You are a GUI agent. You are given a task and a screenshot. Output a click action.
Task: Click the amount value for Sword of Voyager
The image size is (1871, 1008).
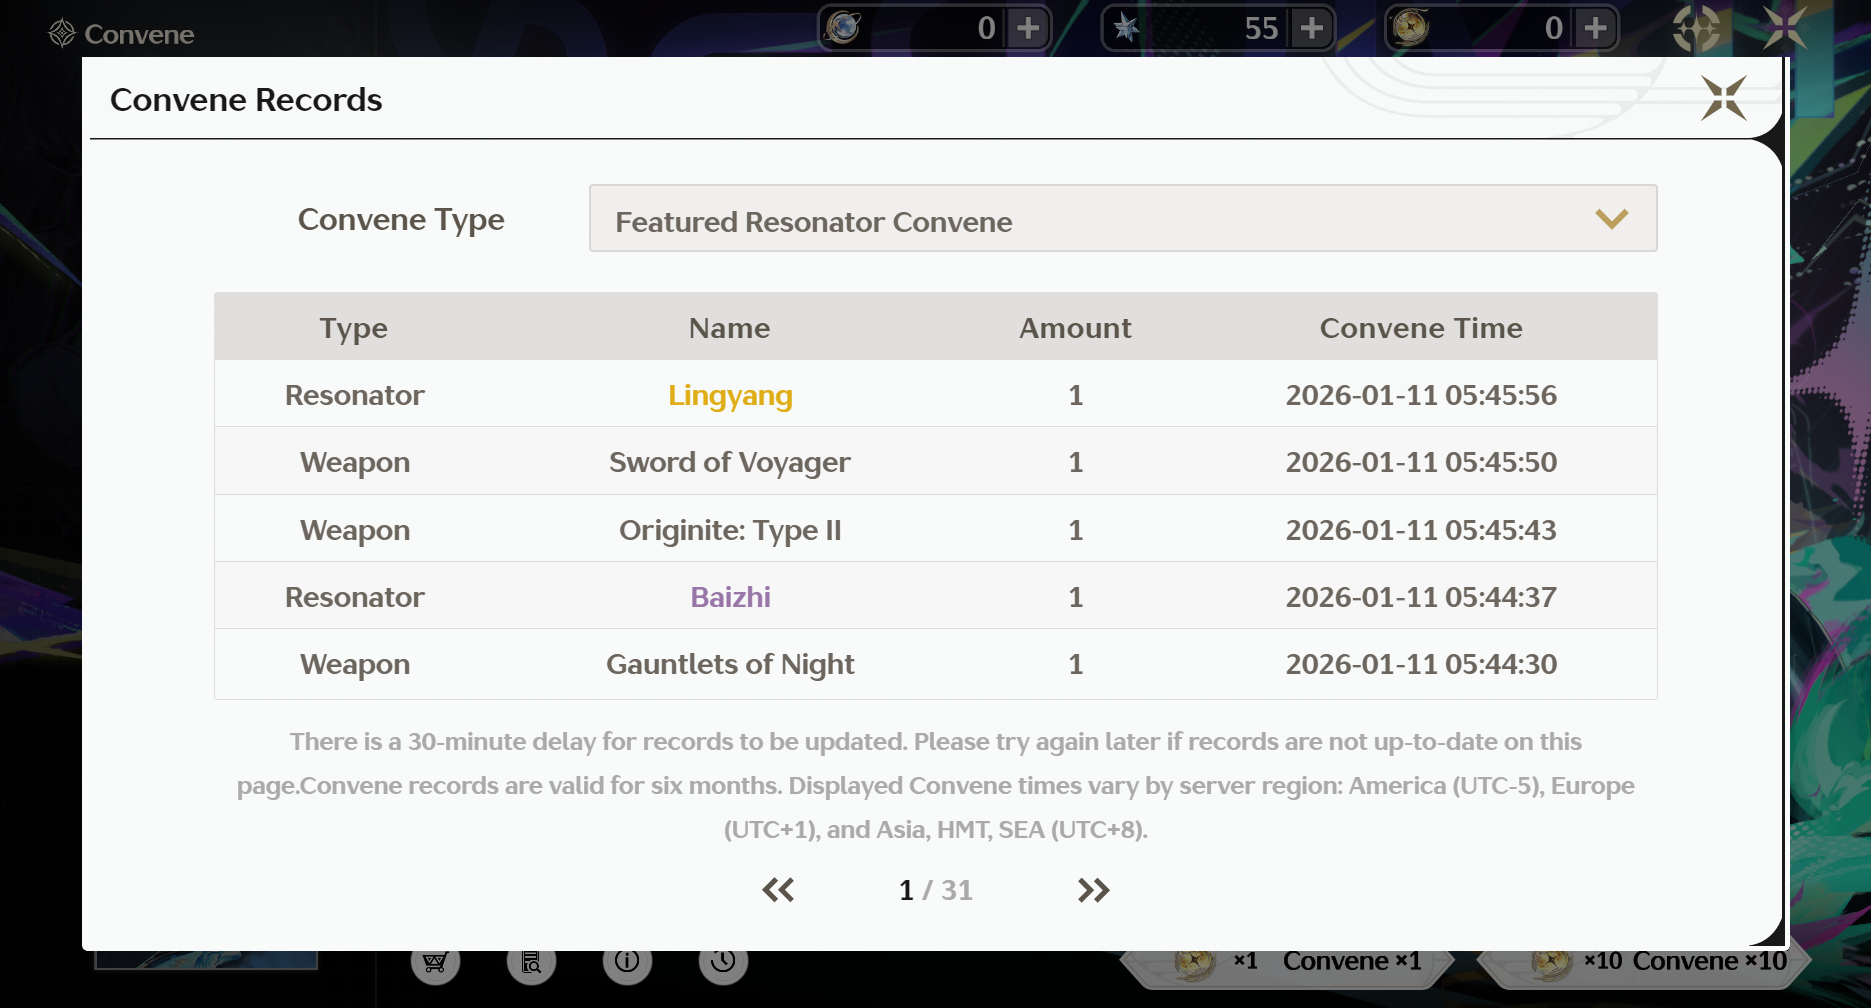(1076, 462)
